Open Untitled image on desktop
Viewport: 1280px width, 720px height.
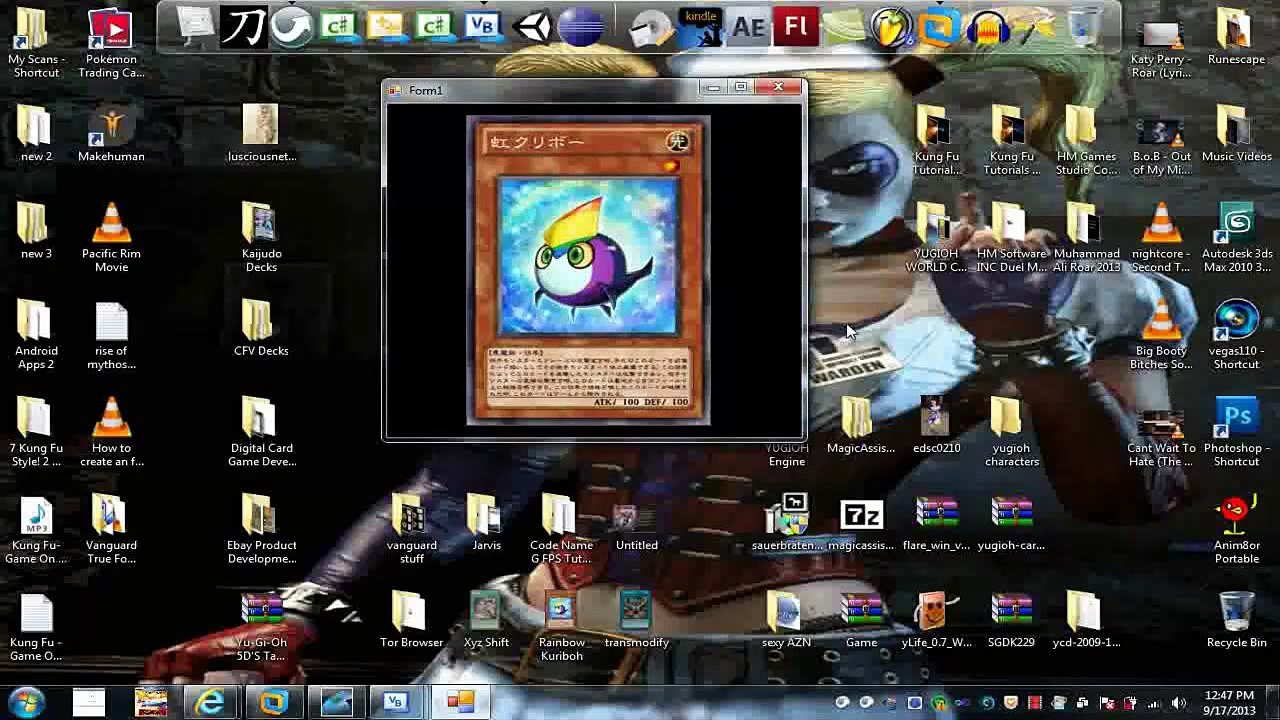[x=636, y=523]
